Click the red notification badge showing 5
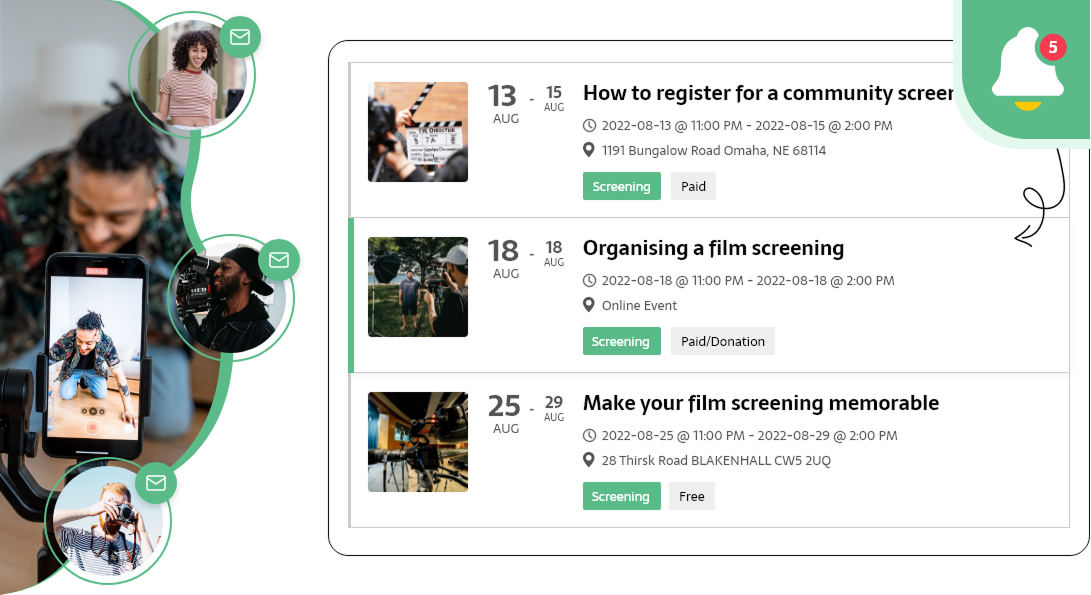This screenshot has width=1091, height=595. pos(1052,46)
